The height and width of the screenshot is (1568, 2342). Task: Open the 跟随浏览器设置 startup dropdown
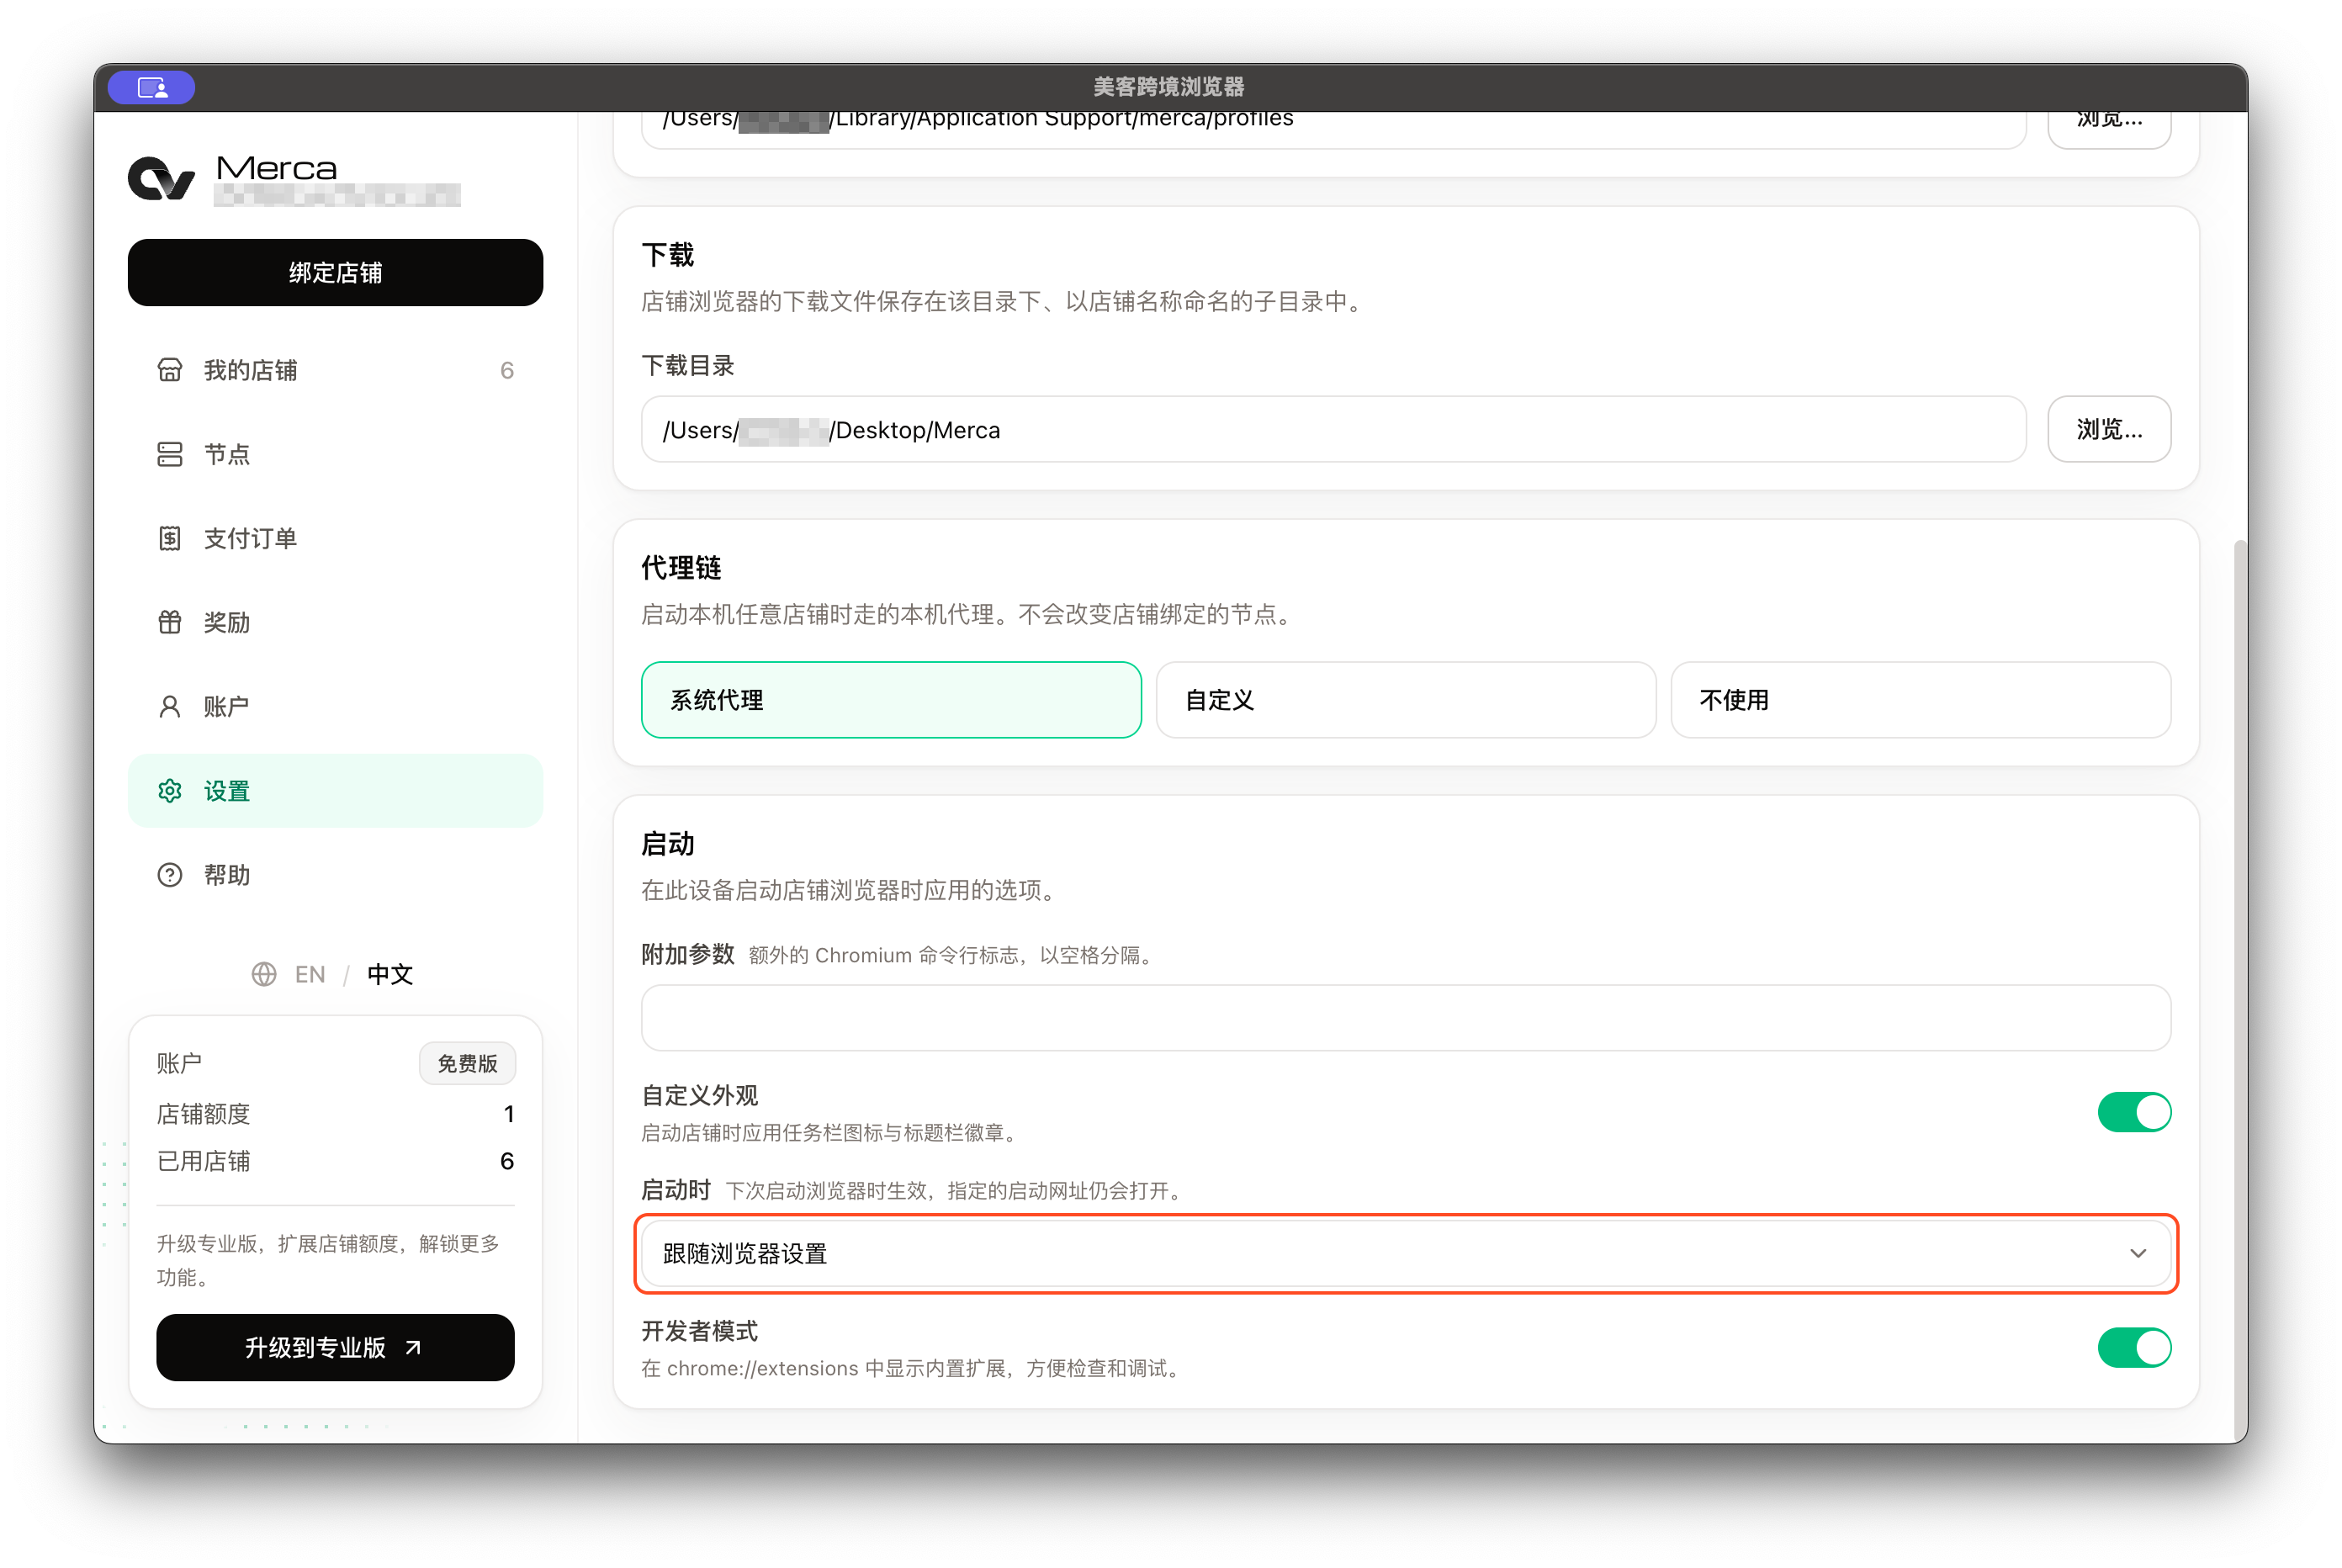(1406, 1253)
